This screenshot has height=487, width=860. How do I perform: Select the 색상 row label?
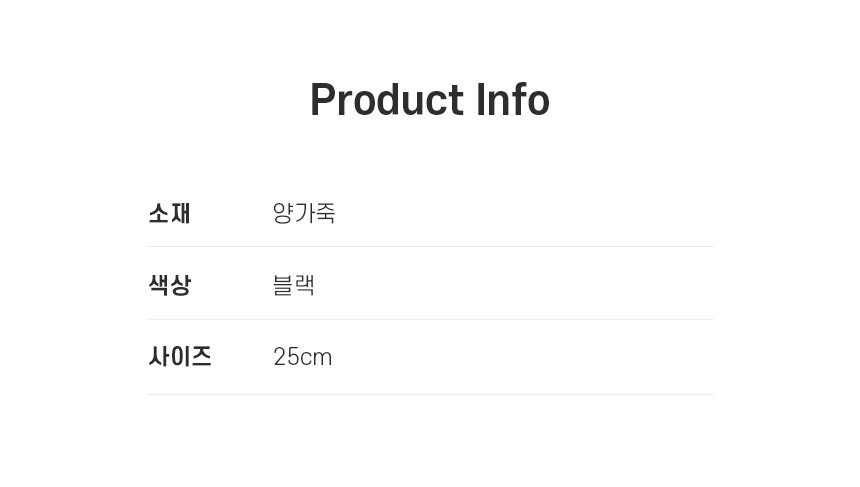[169, 285]
